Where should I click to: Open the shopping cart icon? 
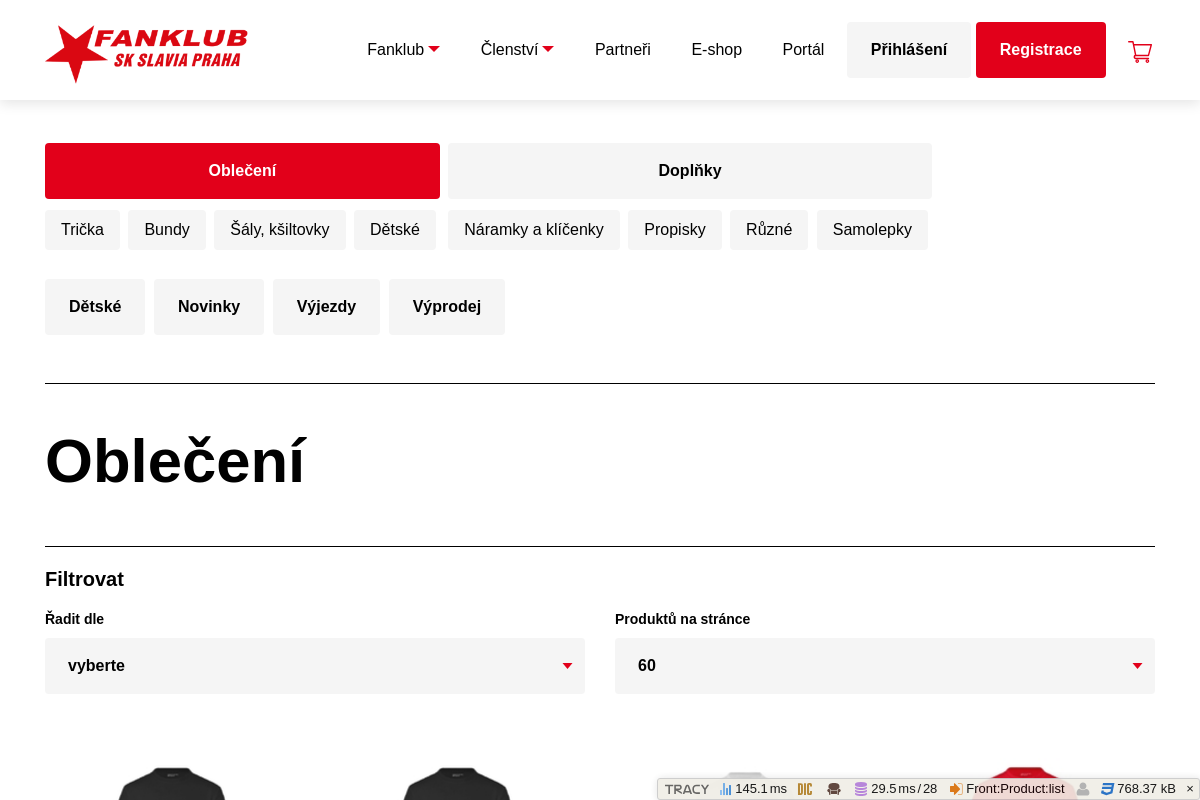1140,51
